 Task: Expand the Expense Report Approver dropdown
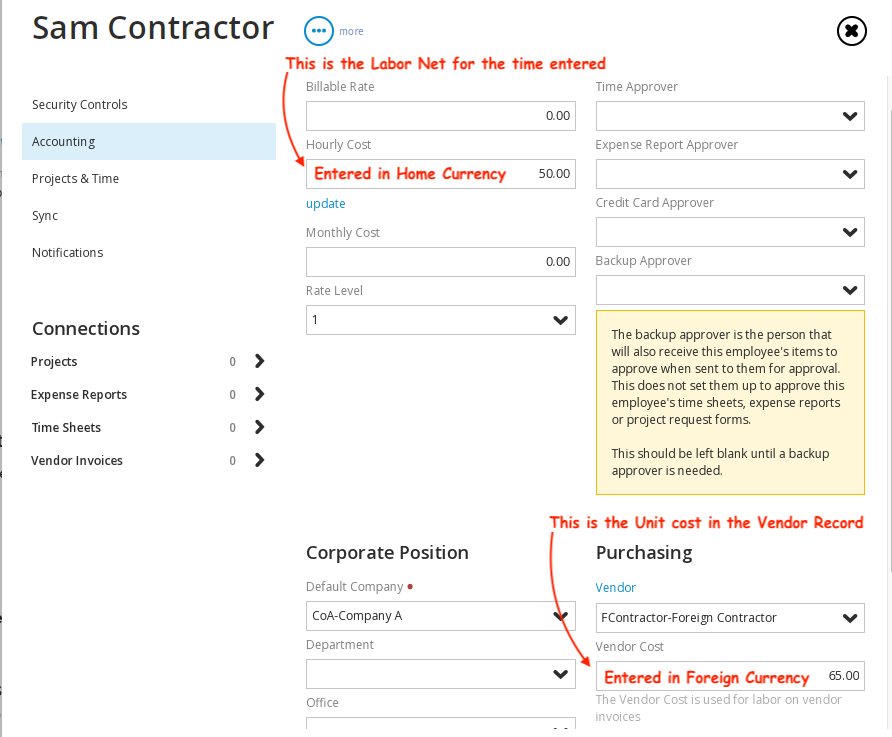pos(730,174)
